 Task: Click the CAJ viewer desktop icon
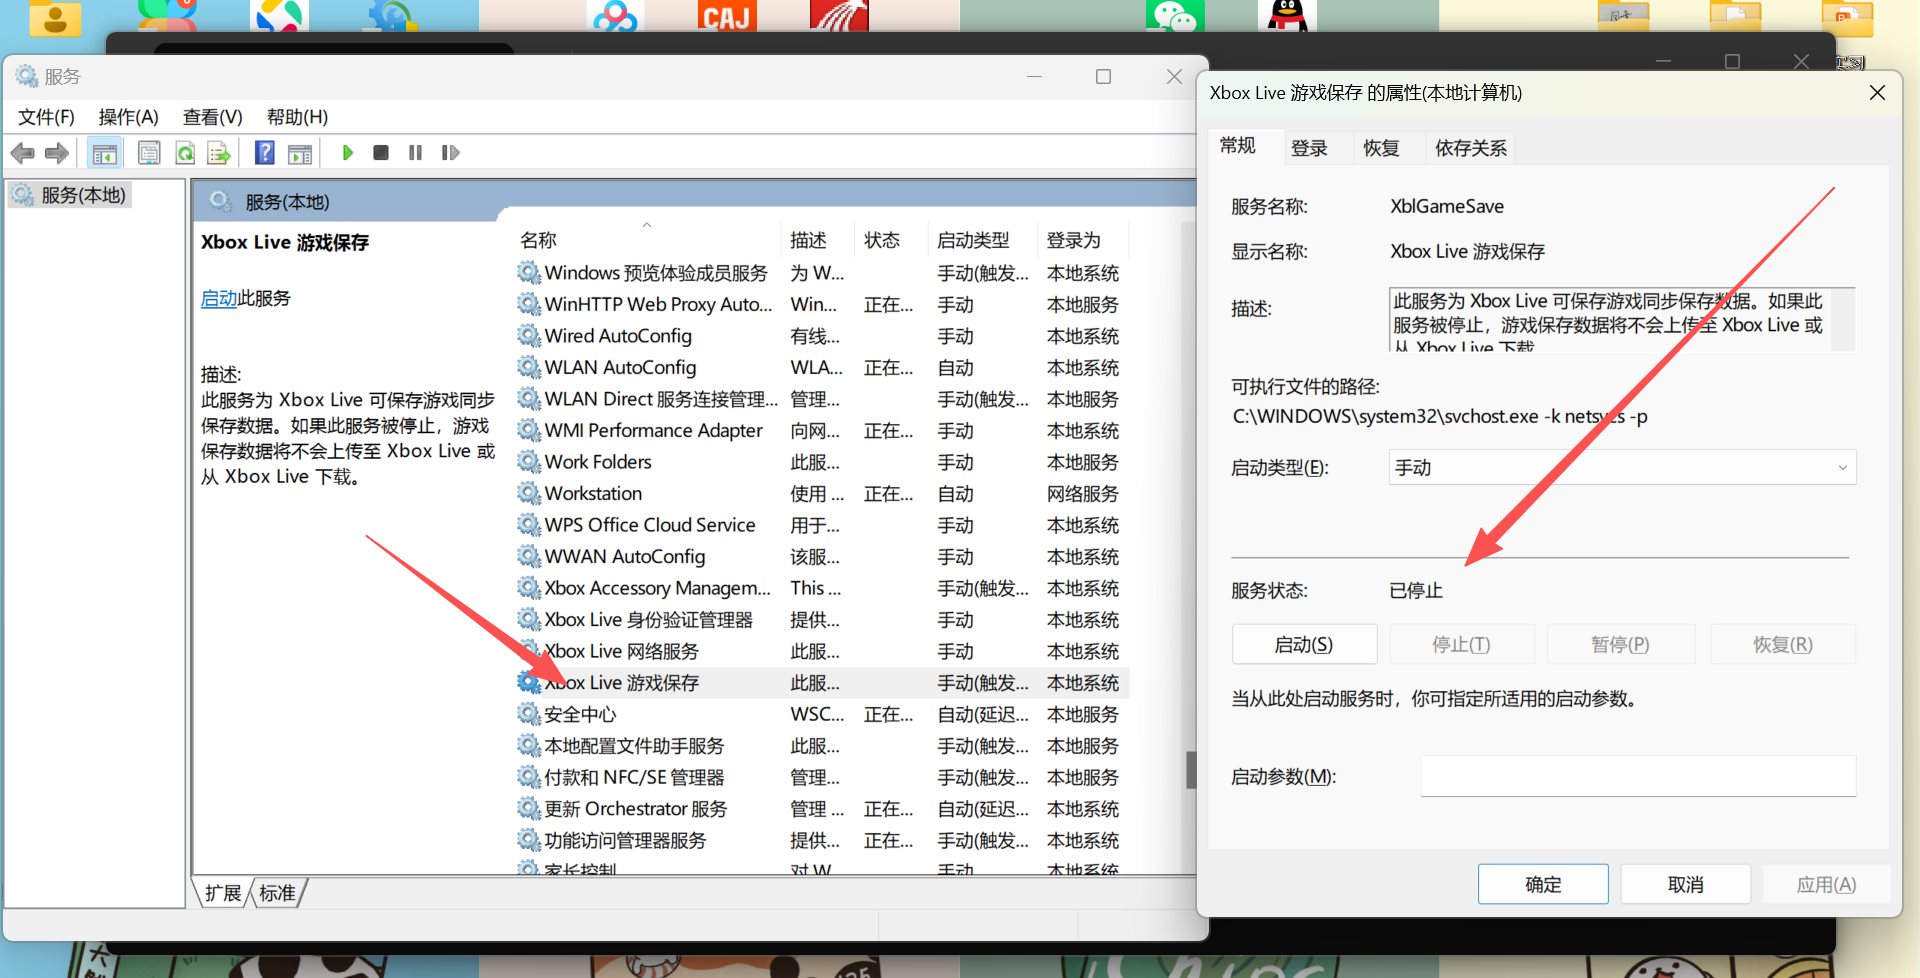[727, 15]
